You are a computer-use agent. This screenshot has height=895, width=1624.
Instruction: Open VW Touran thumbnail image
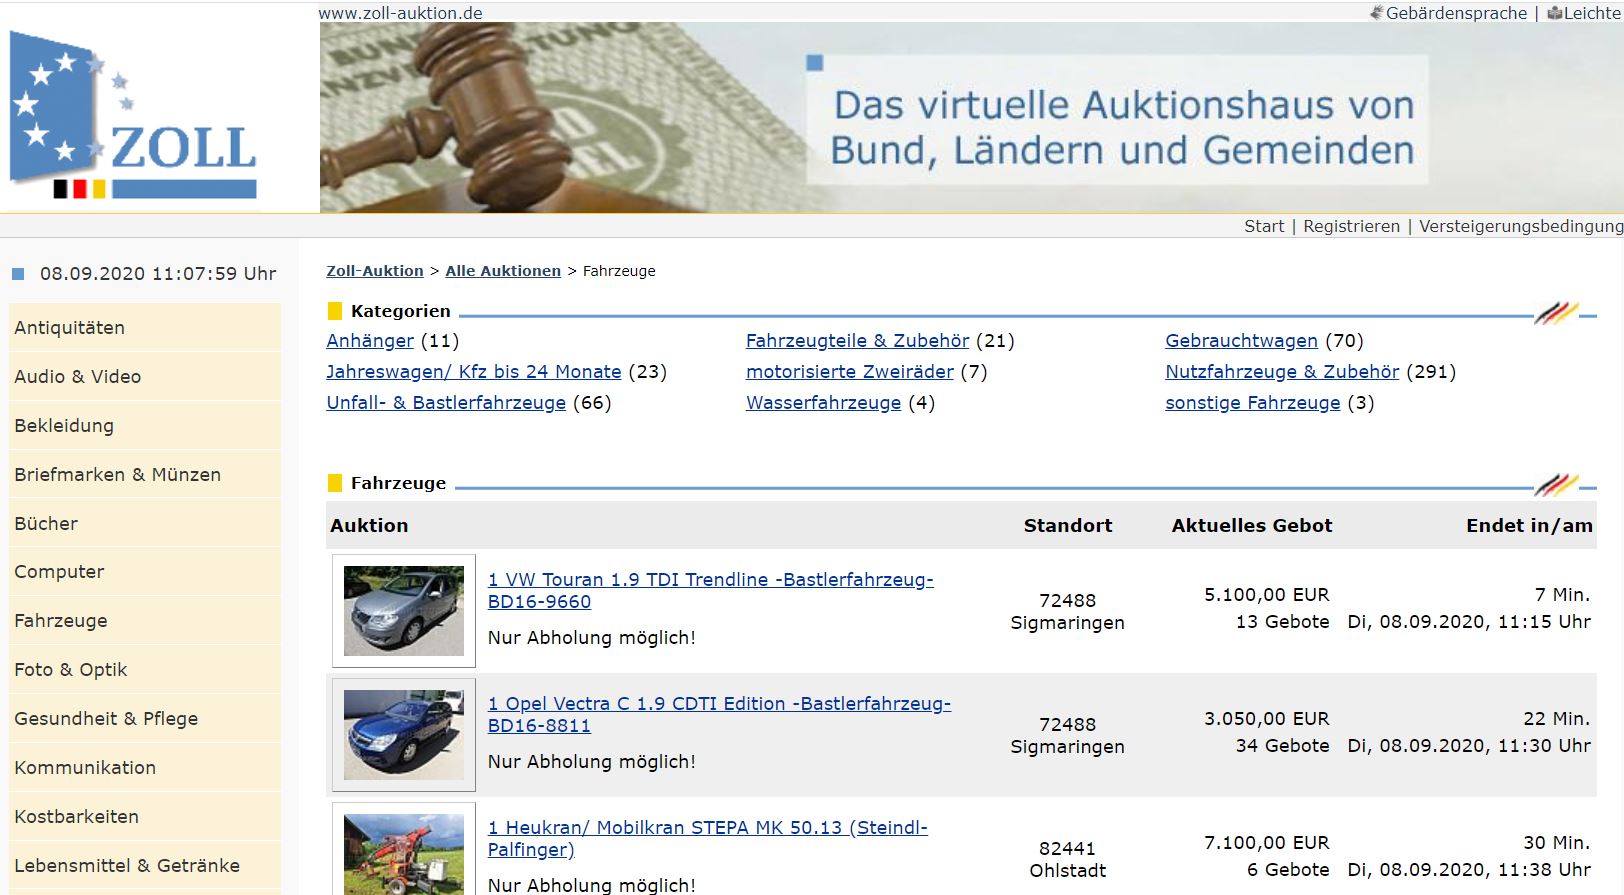coord(404,611)
